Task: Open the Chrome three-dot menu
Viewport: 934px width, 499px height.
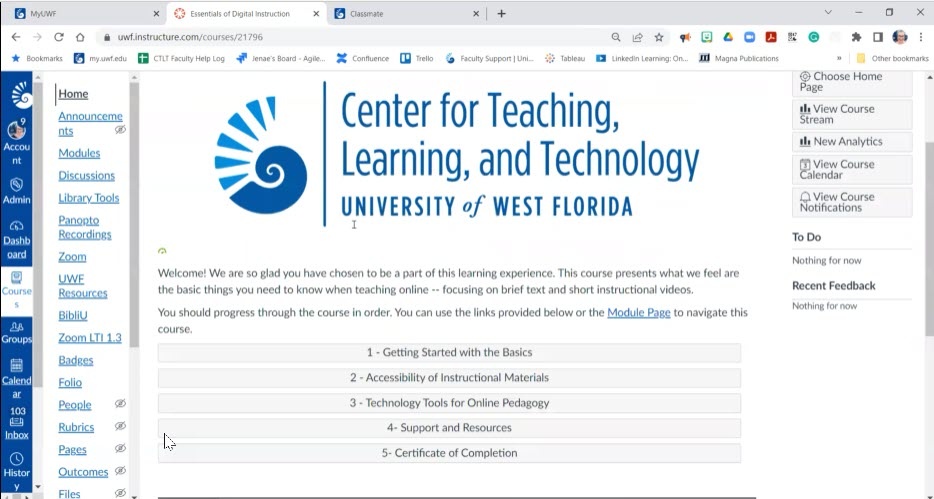Action: pos(921,37)
